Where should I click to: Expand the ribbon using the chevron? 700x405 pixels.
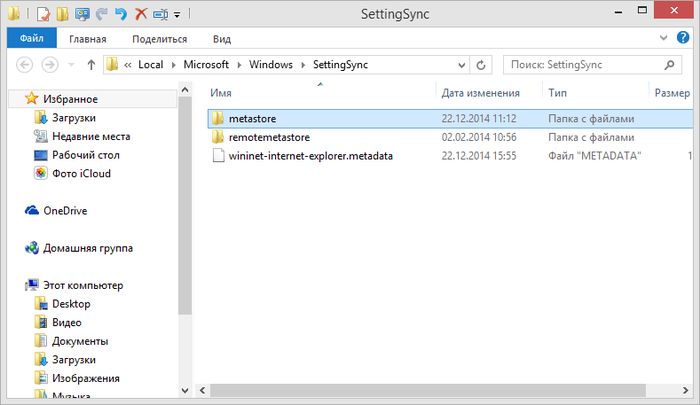(668, 38)
